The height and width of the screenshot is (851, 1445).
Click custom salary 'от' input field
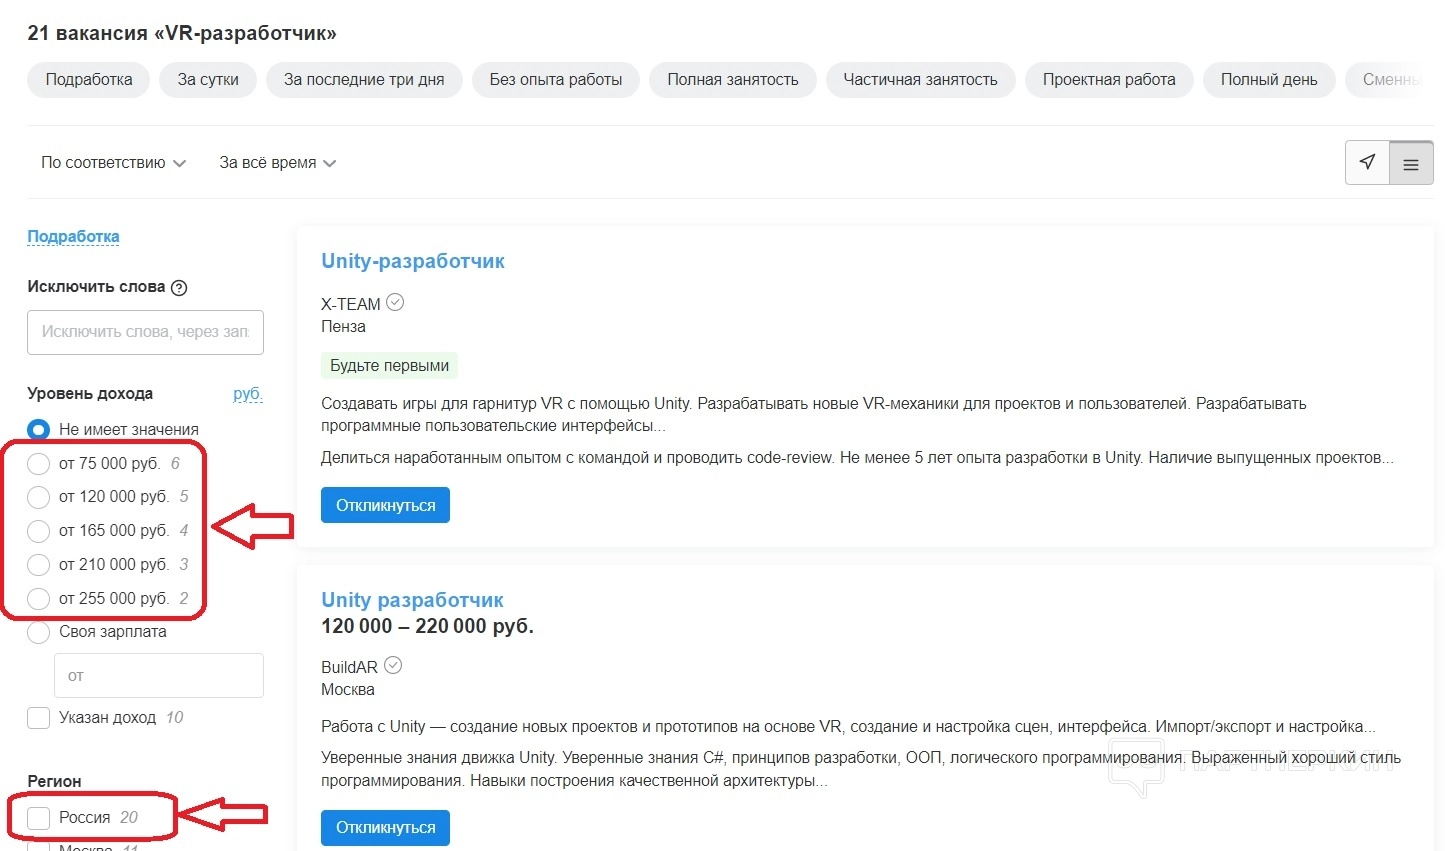(158, 676)
